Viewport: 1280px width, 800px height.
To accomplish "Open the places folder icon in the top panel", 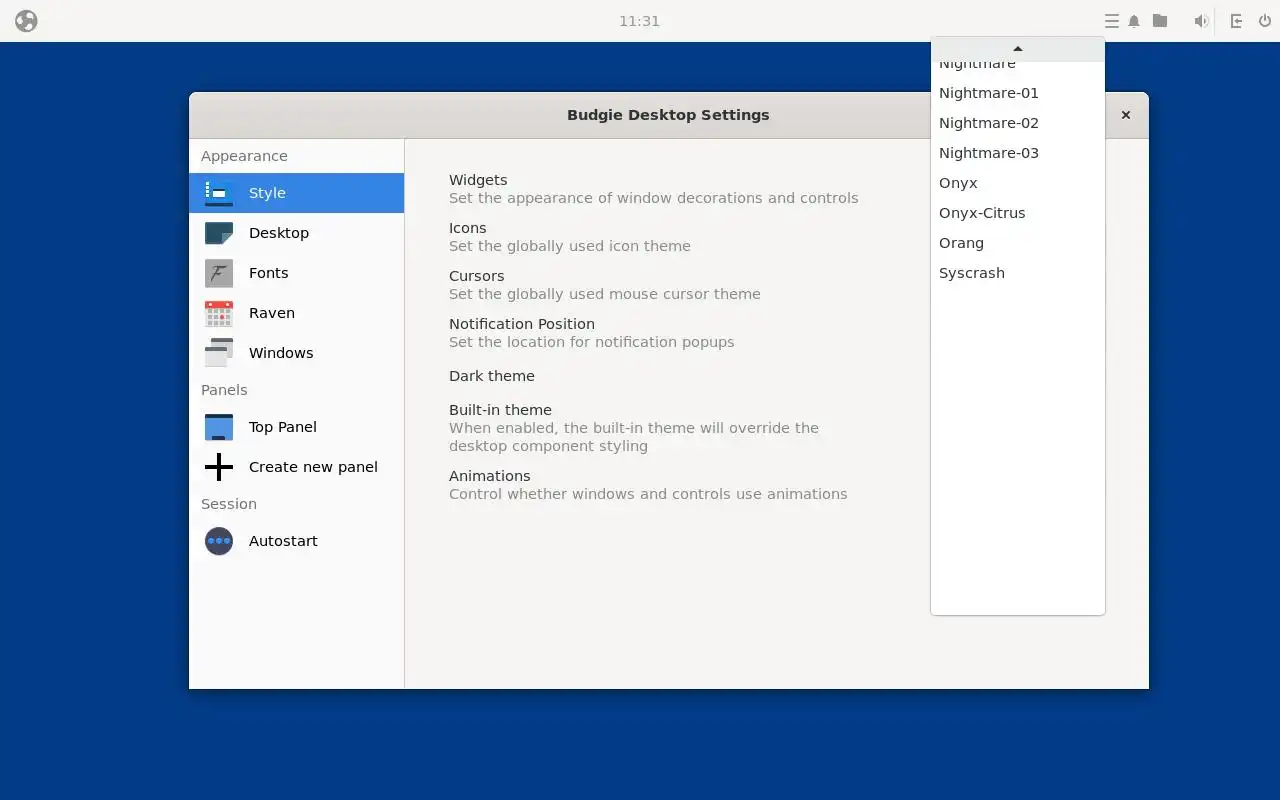I will coord(1160,21).
